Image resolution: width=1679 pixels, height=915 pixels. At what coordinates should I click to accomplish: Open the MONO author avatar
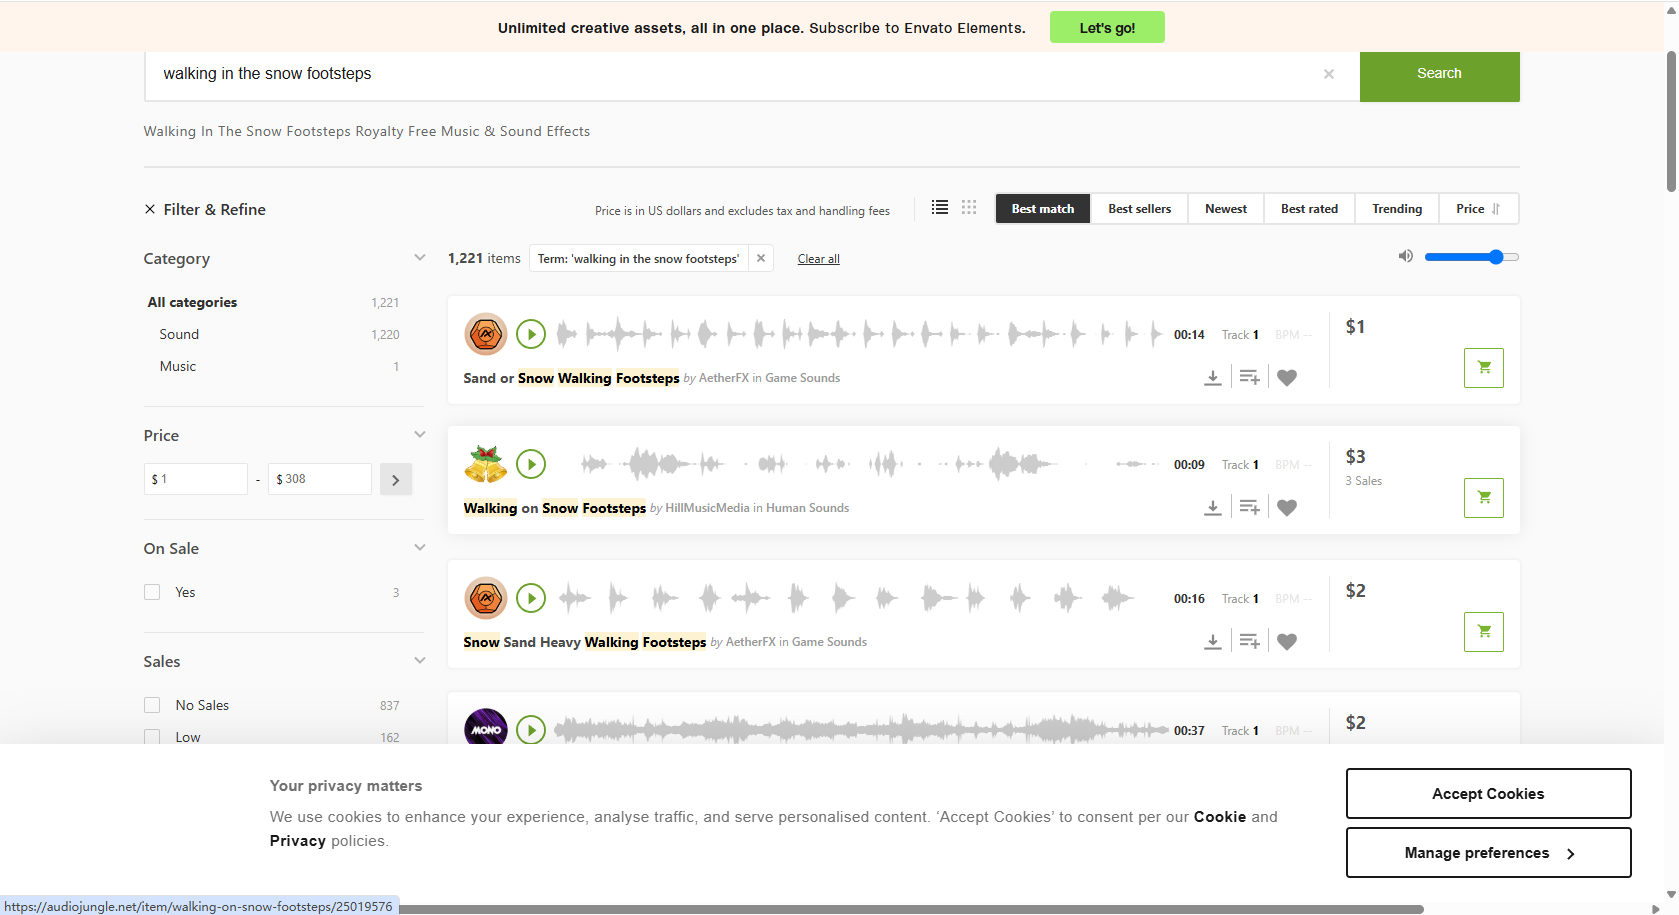486,727
